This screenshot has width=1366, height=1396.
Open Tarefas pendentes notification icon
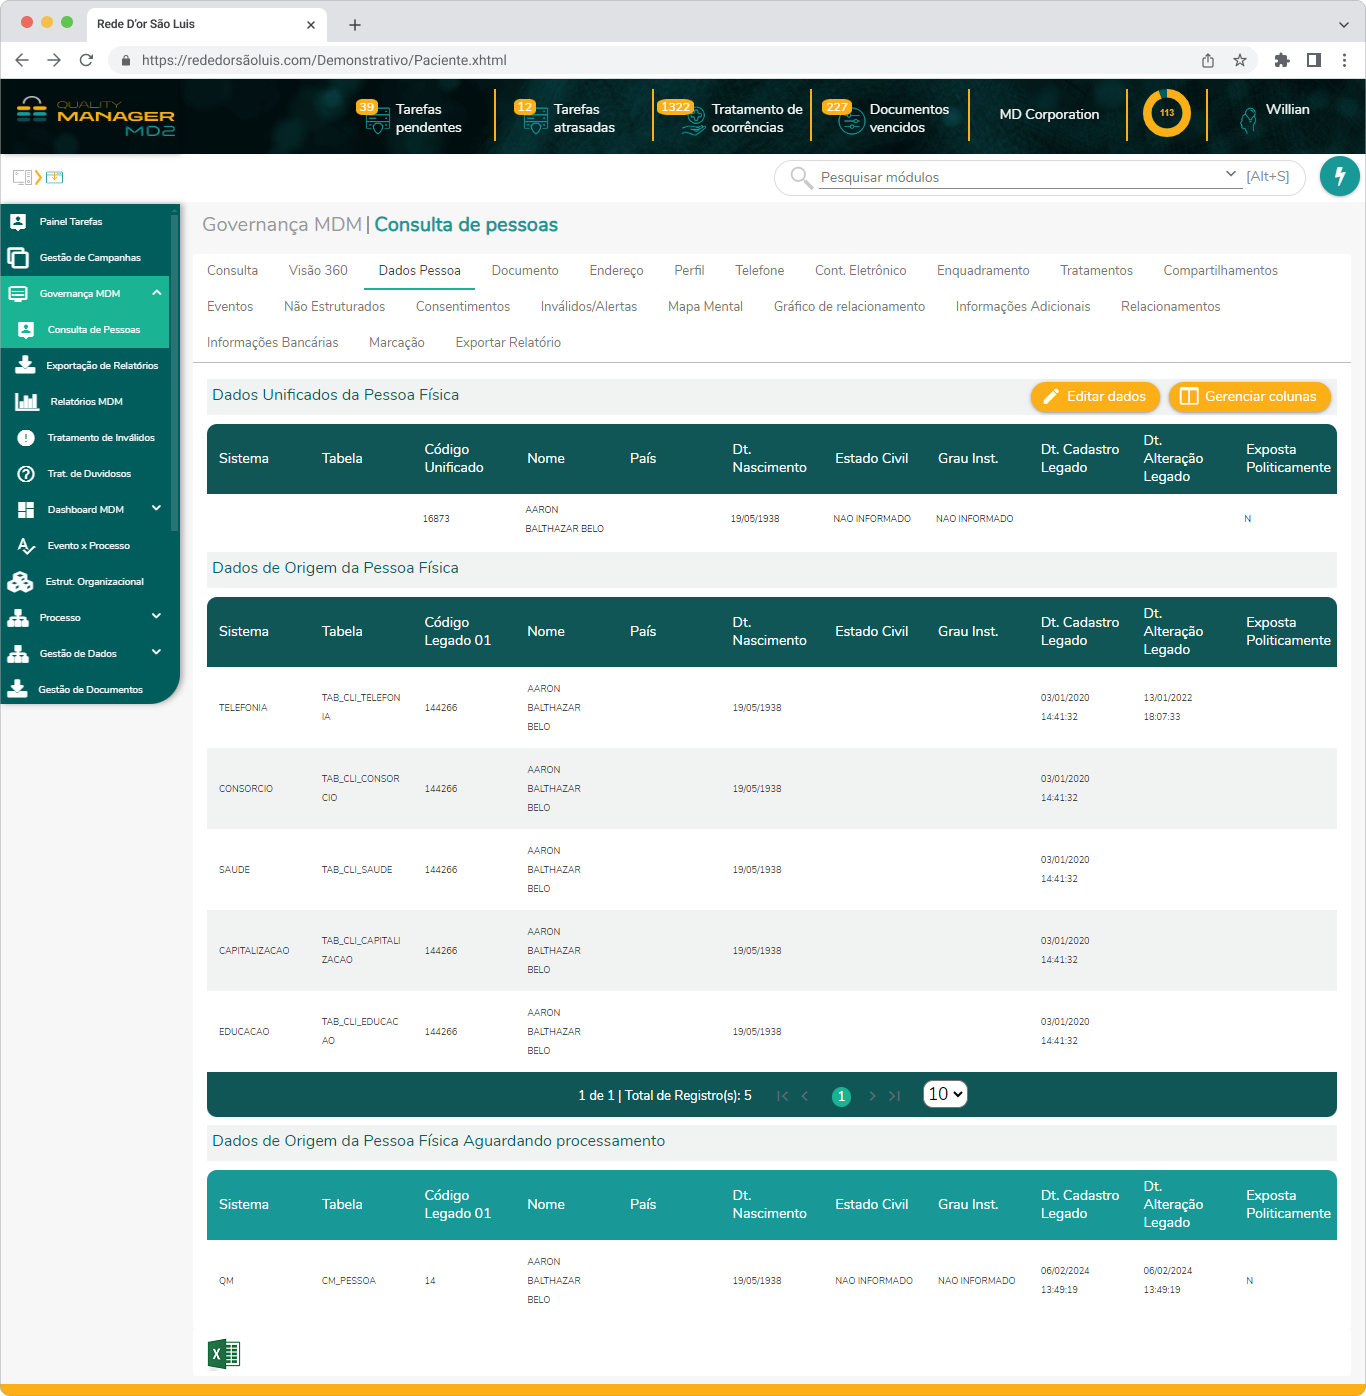coord(376,118)
